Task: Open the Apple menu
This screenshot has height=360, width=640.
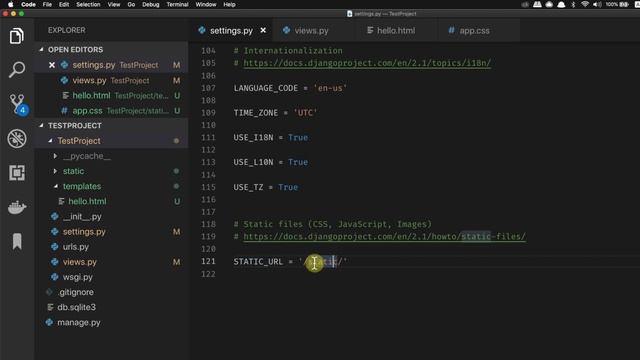Action: pyautogui.click(x=11, y=4)
